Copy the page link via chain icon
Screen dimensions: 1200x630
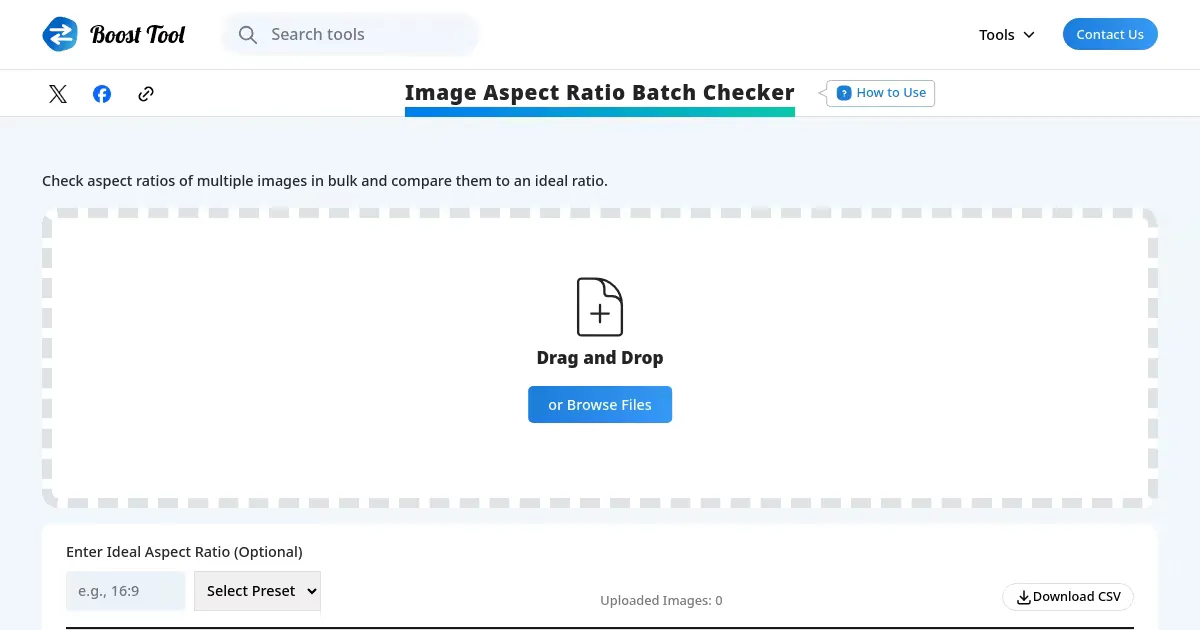click(146, 94)
